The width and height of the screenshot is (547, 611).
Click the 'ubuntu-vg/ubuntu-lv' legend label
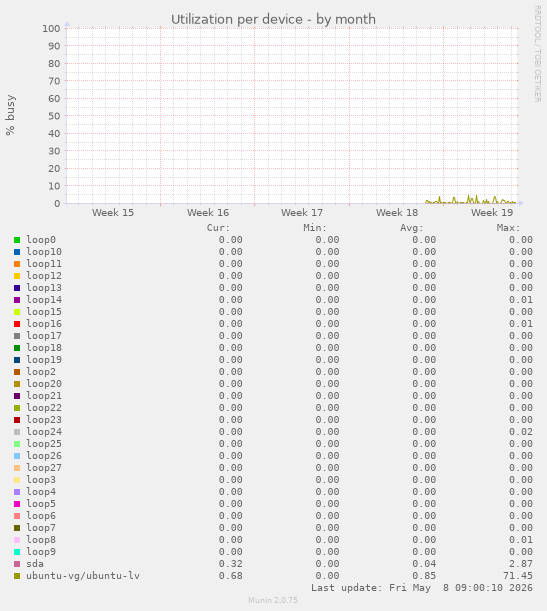click(x=83, y=576)
